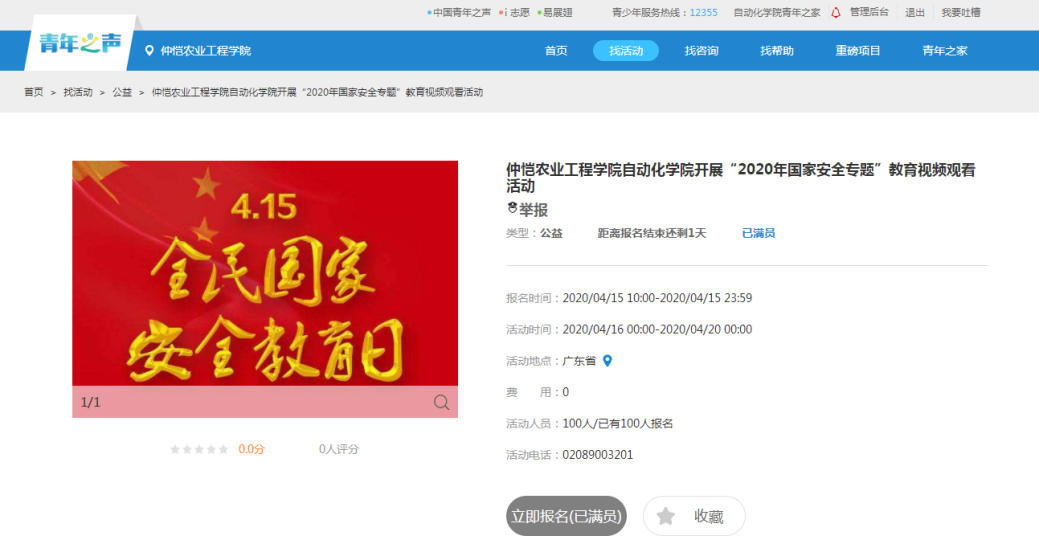1039x540 pixels.
Task: Click the blue map pin beside 广东省
Action: [607, 361]
